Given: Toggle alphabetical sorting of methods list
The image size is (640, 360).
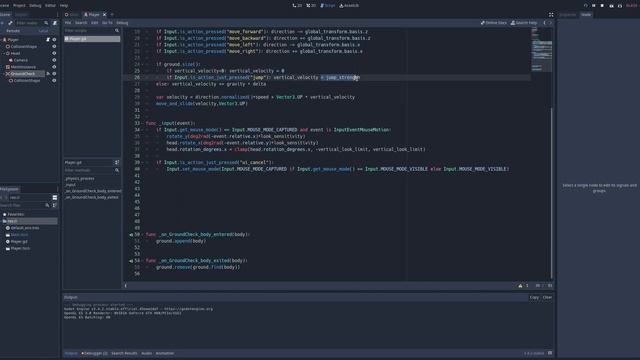Looking at the screenshot, I should (x=117, y=162).
